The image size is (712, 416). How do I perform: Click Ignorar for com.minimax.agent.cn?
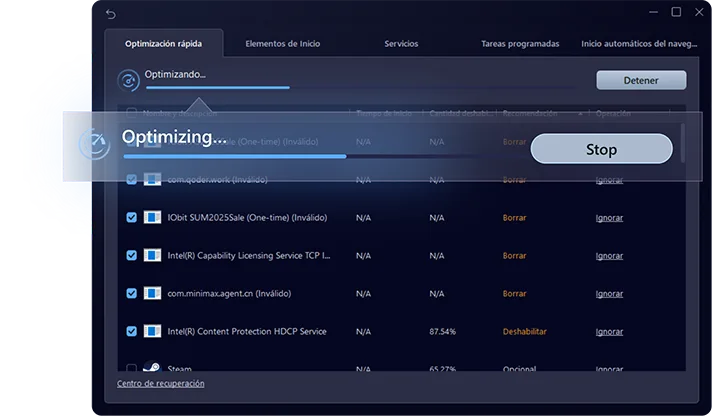point(609,294)
